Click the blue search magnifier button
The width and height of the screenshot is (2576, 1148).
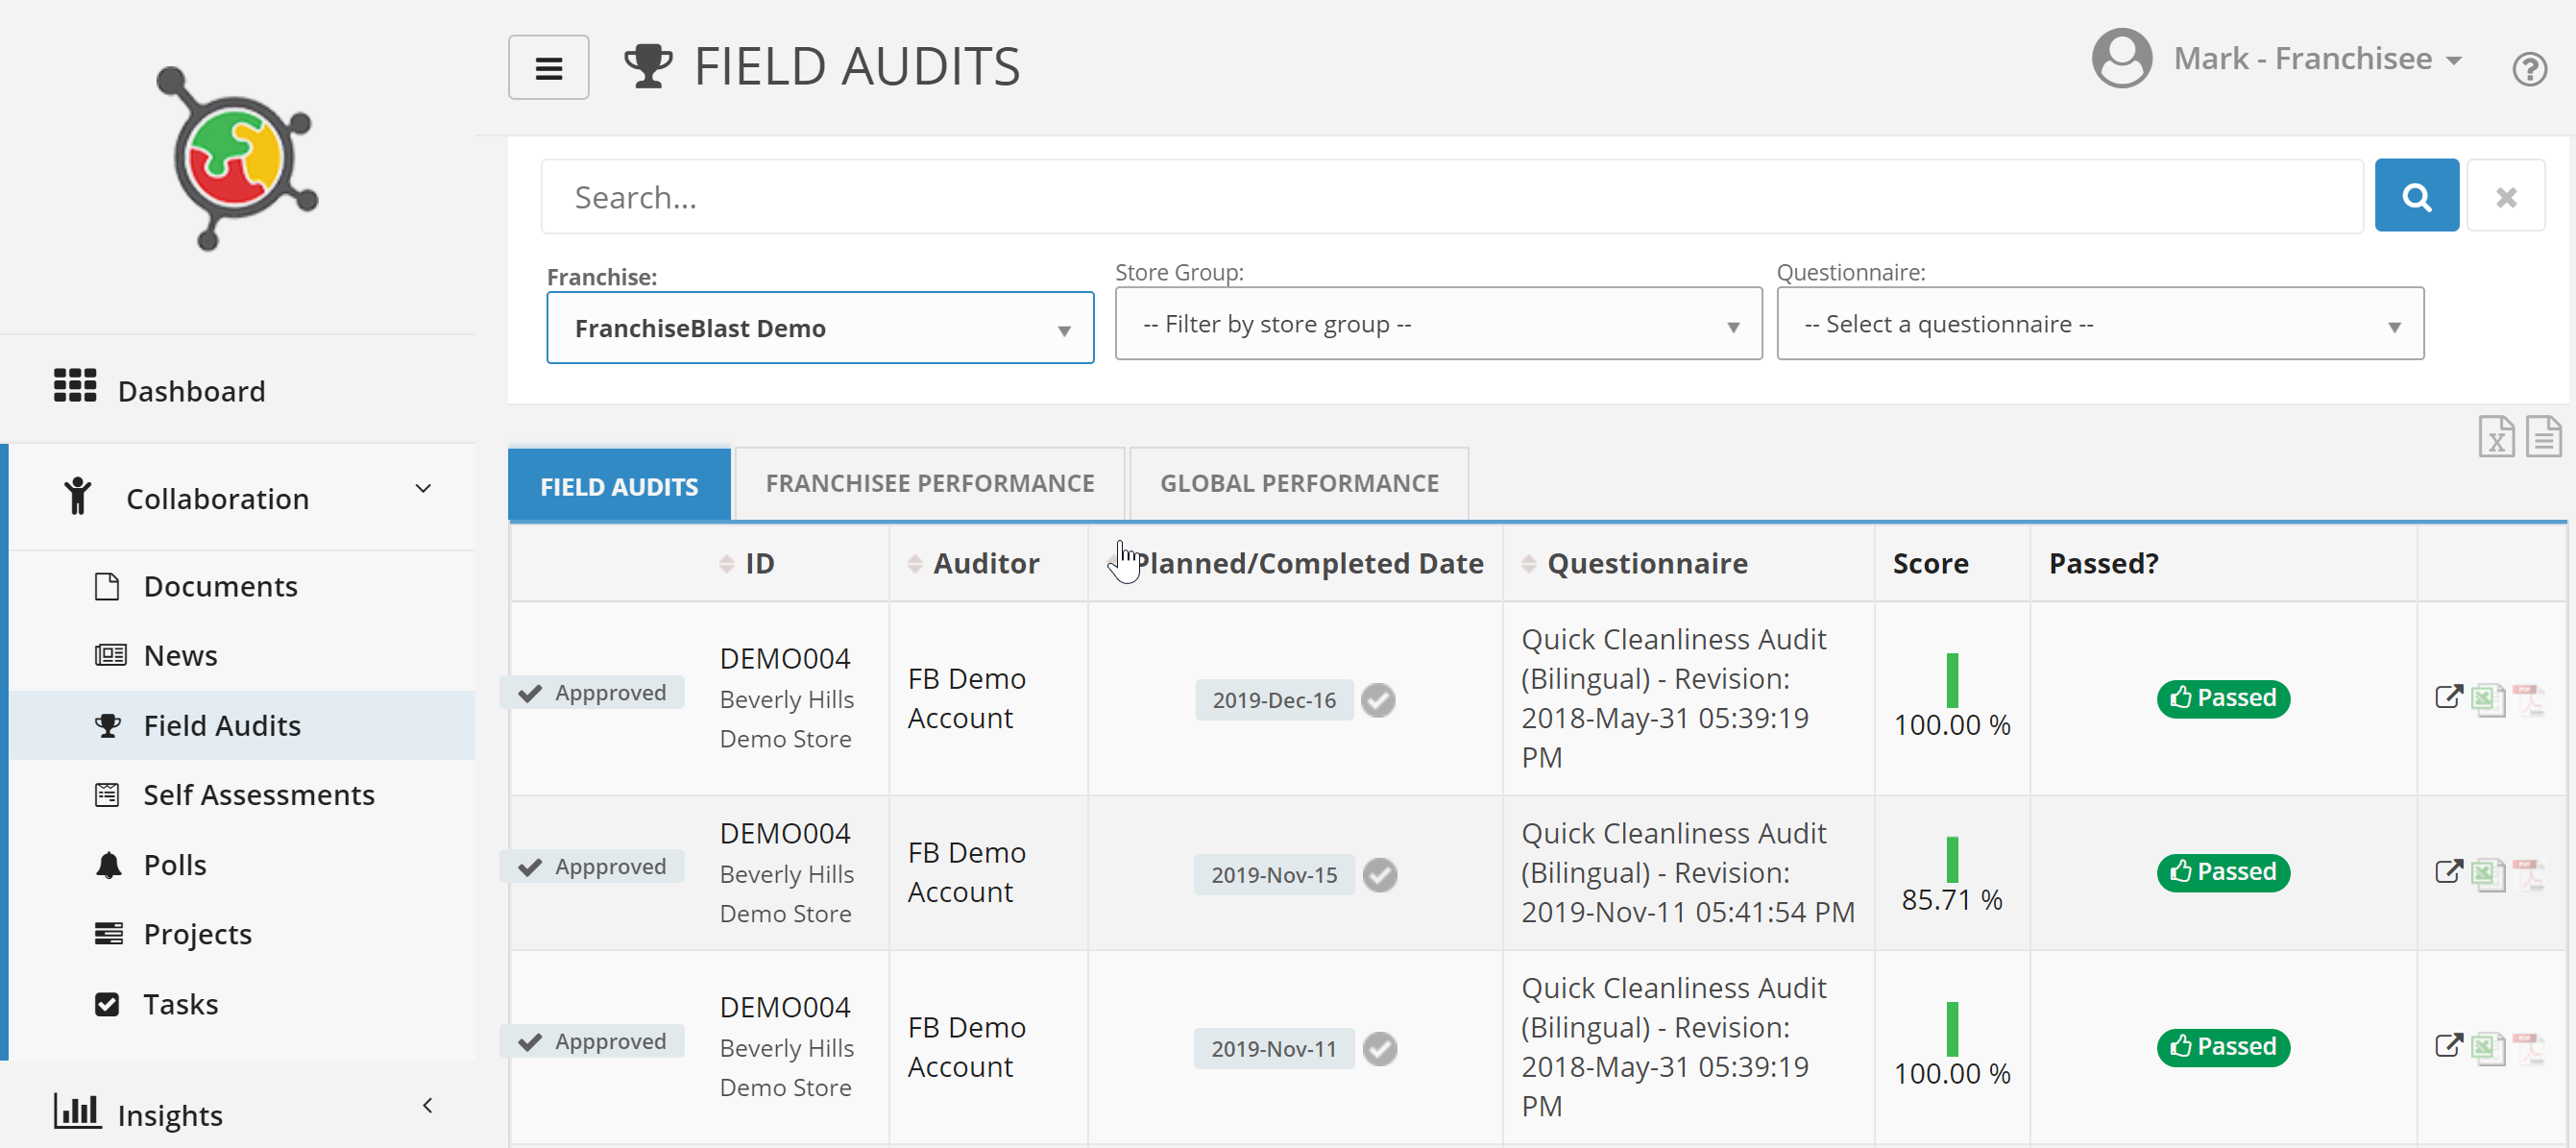(2415, 196)
